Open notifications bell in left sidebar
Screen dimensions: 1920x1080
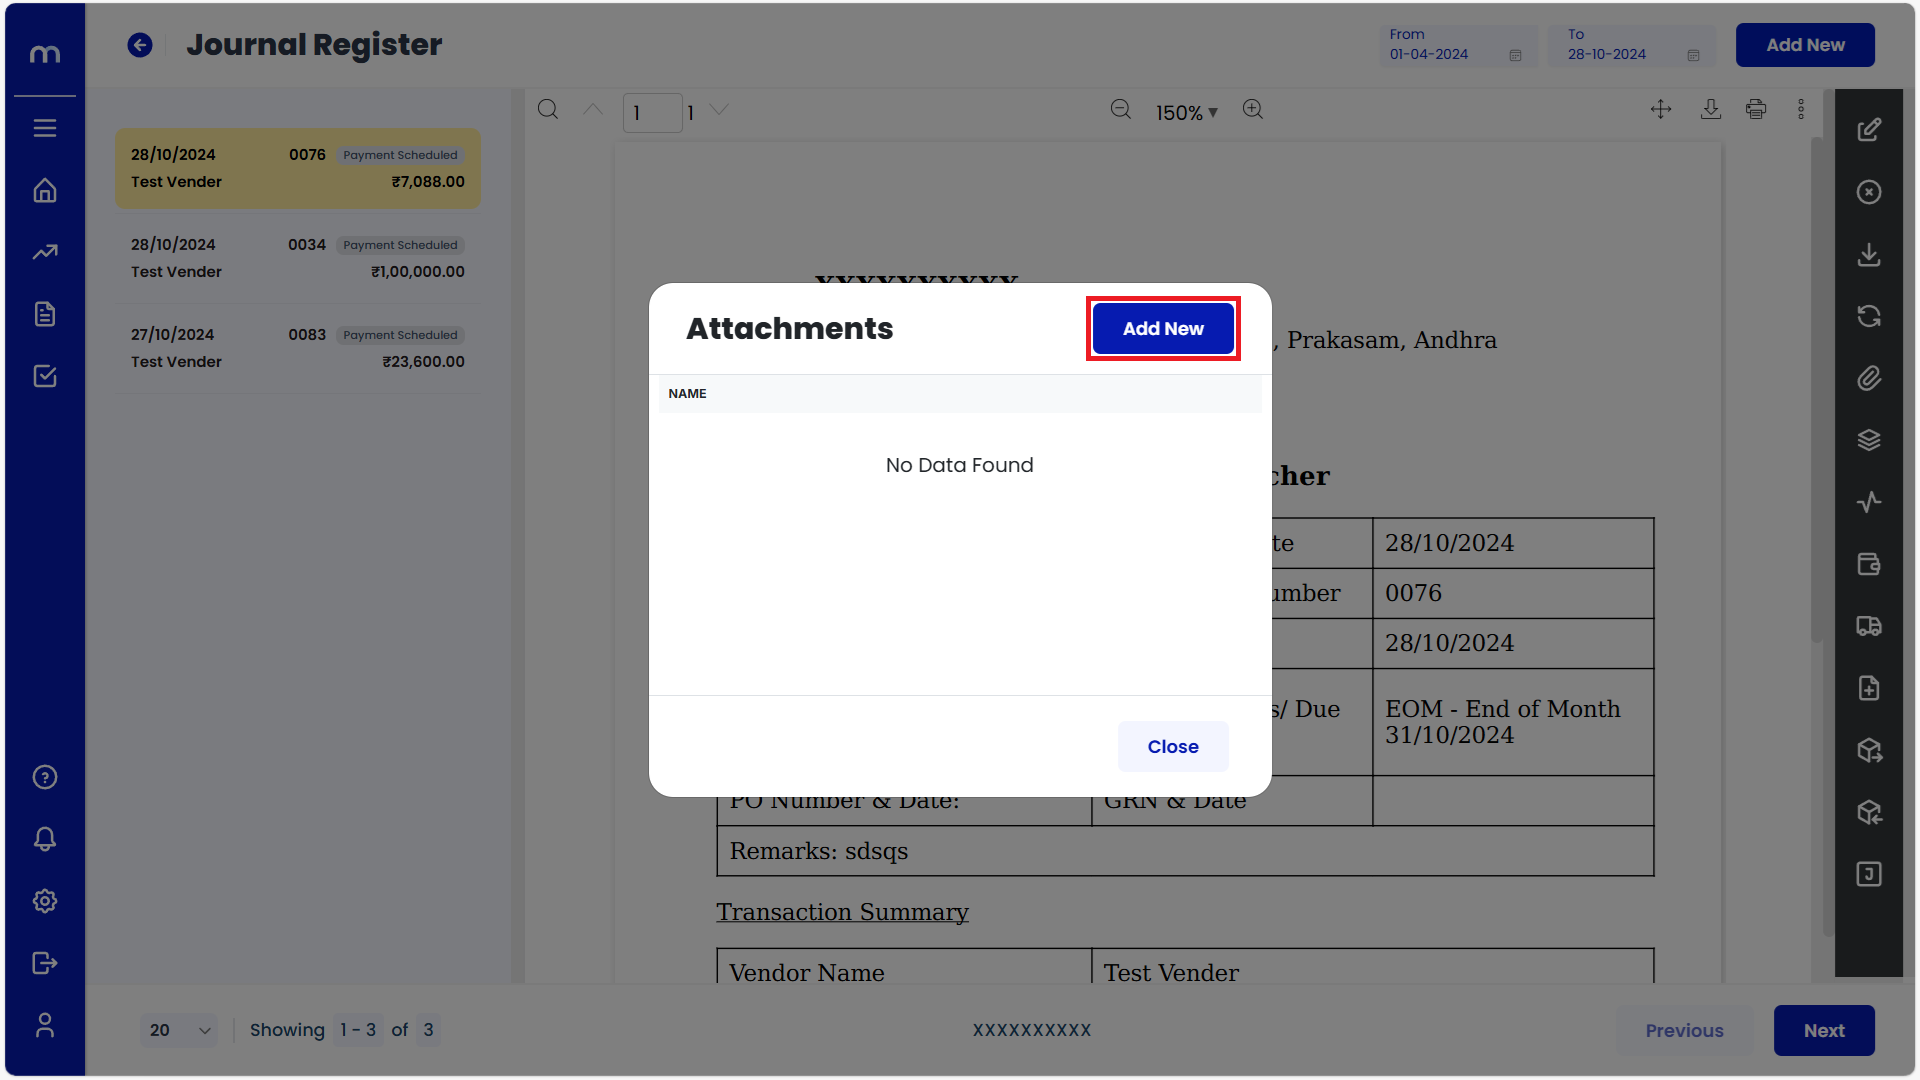pos(45,839)
